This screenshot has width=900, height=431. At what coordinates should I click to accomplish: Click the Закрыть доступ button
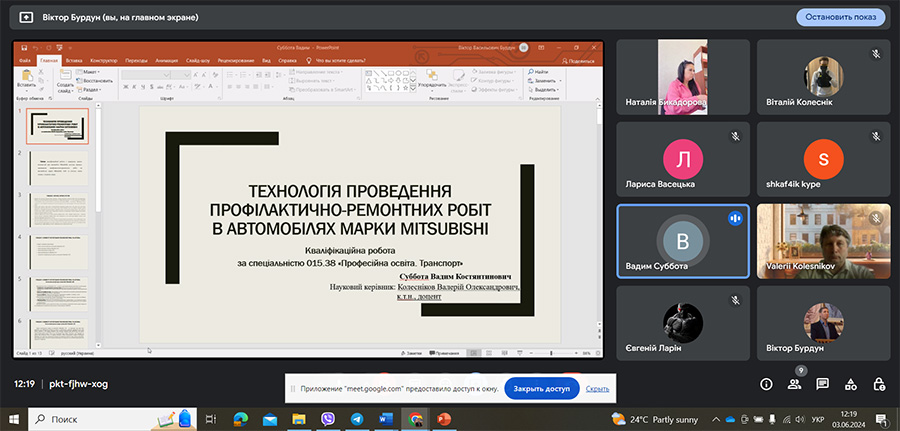tap(541, 388)
